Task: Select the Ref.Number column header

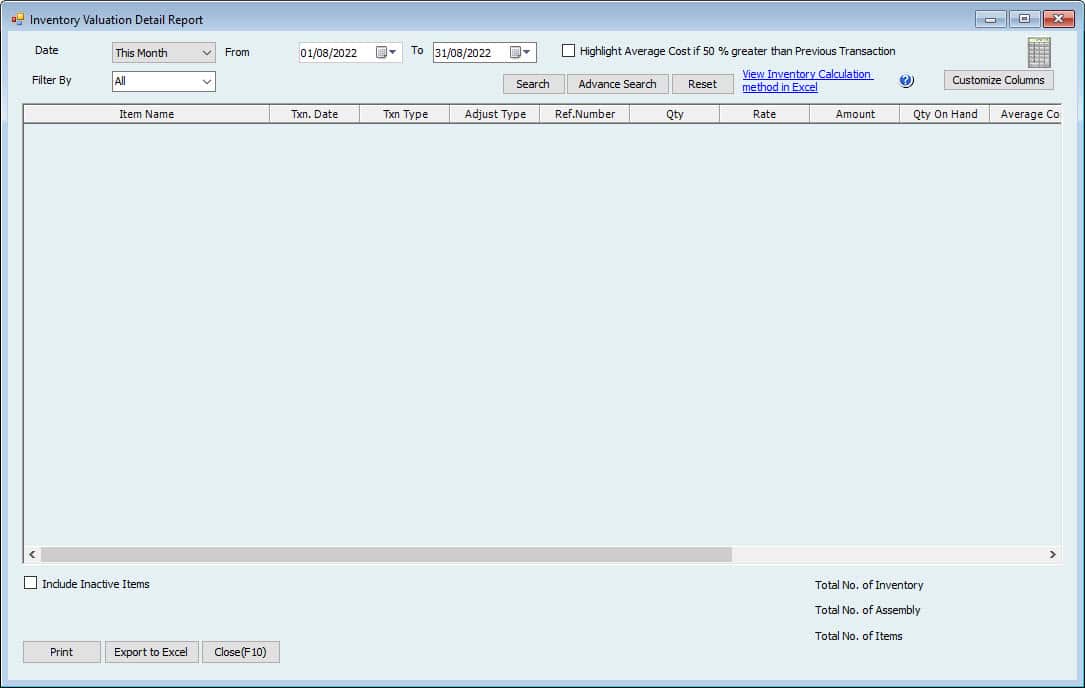Action: click(585, 114)
